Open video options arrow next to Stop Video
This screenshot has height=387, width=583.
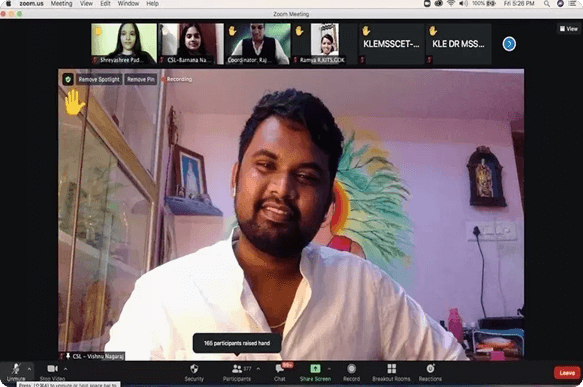click(x=65, y=369)
